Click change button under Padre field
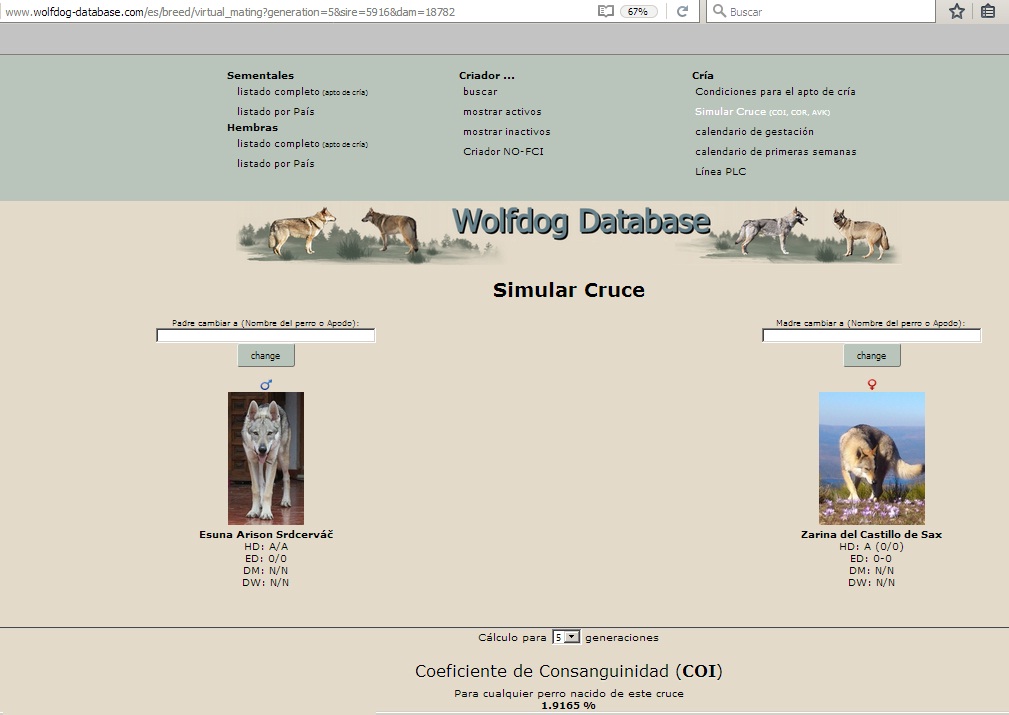 pyautogui.click(x=266, y=355)
